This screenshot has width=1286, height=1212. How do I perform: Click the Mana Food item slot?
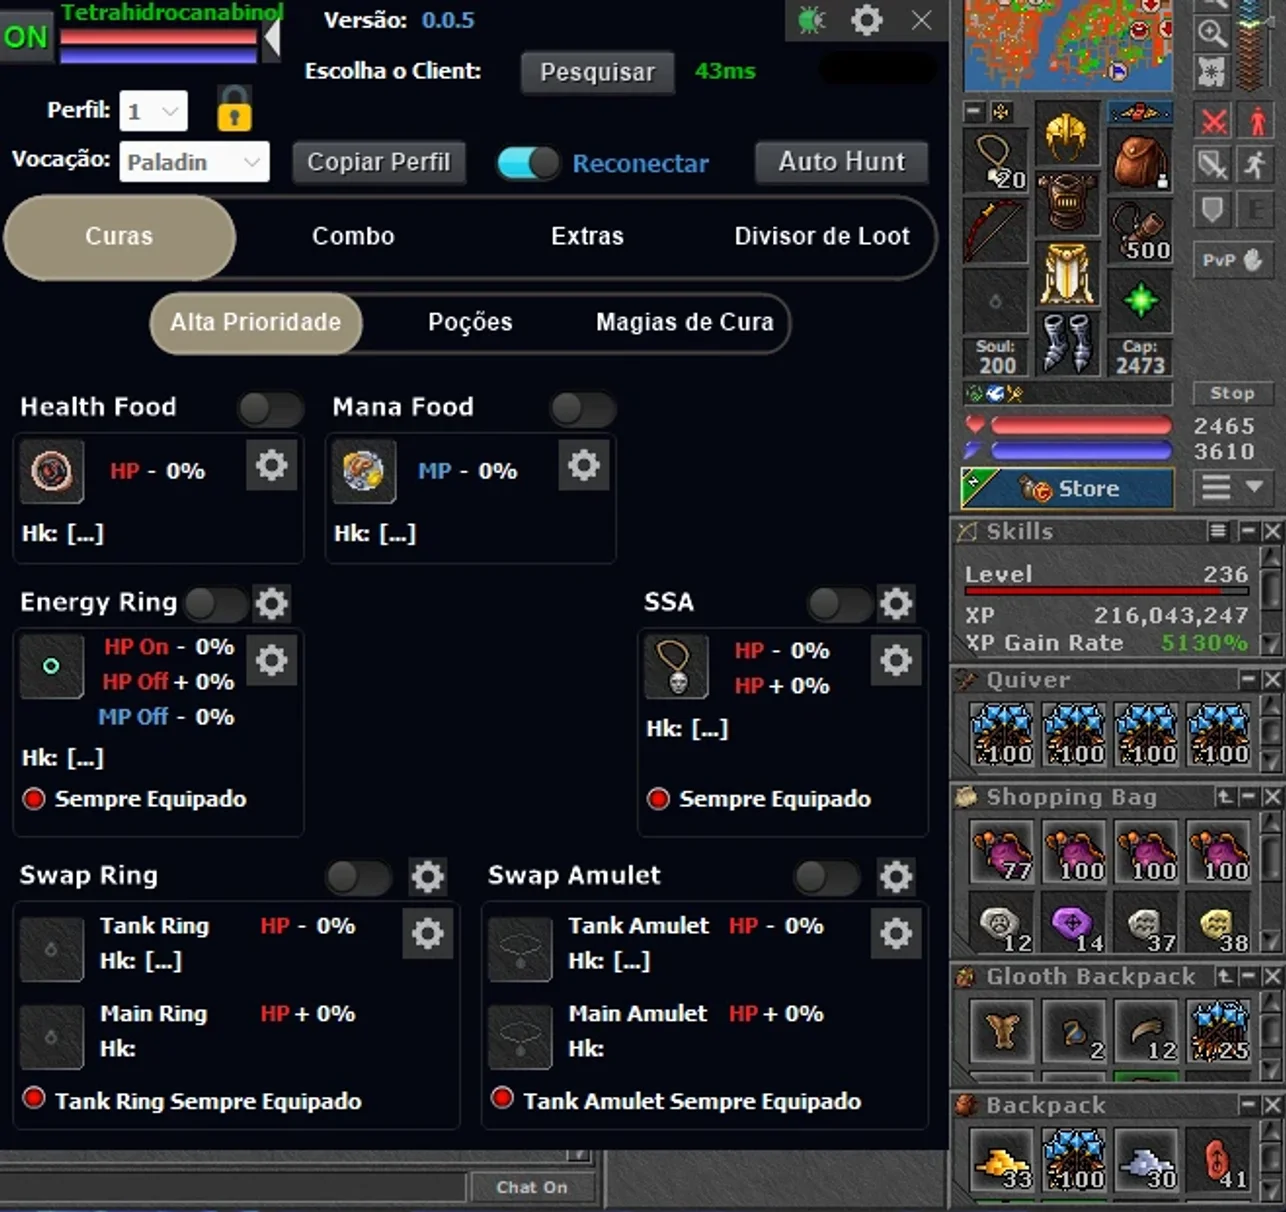point(364,470)
